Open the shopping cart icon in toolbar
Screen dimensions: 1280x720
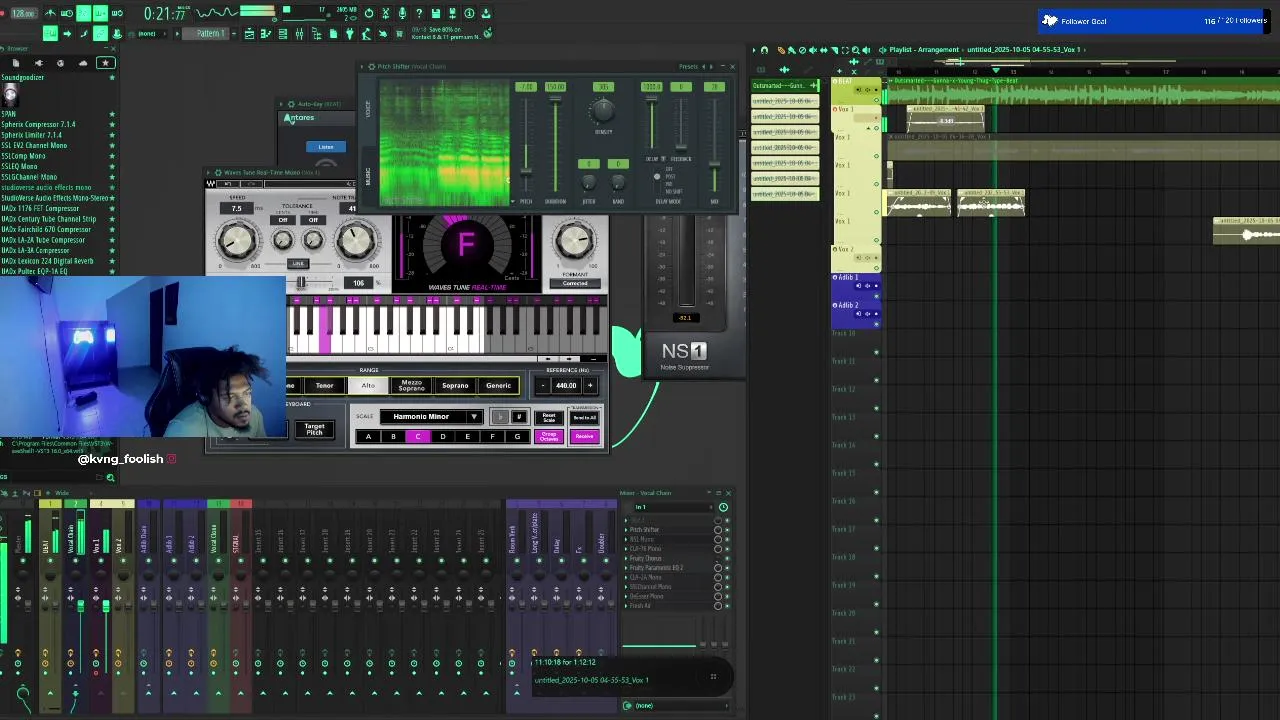point(399,34)
